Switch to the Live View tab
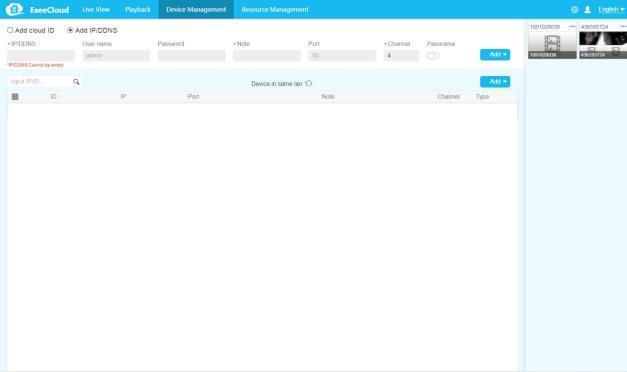The width and height of the screenshot is (627, 372). [x=96, y=10]
